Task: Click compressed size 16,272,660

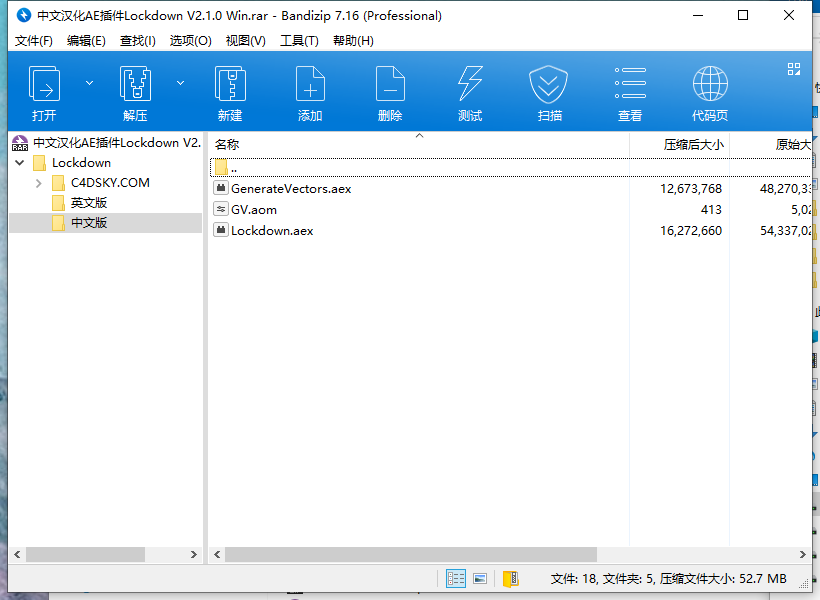Action: pyautogui.click(x=691, y=231)
